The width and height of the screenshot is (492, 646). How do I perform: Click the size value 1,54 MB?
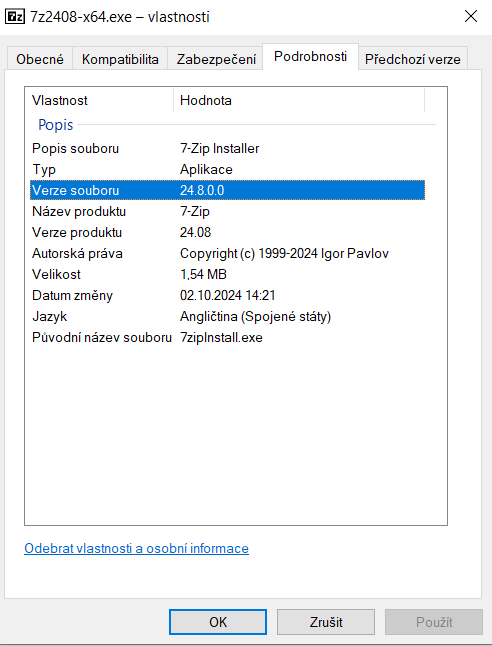(203, 274)
